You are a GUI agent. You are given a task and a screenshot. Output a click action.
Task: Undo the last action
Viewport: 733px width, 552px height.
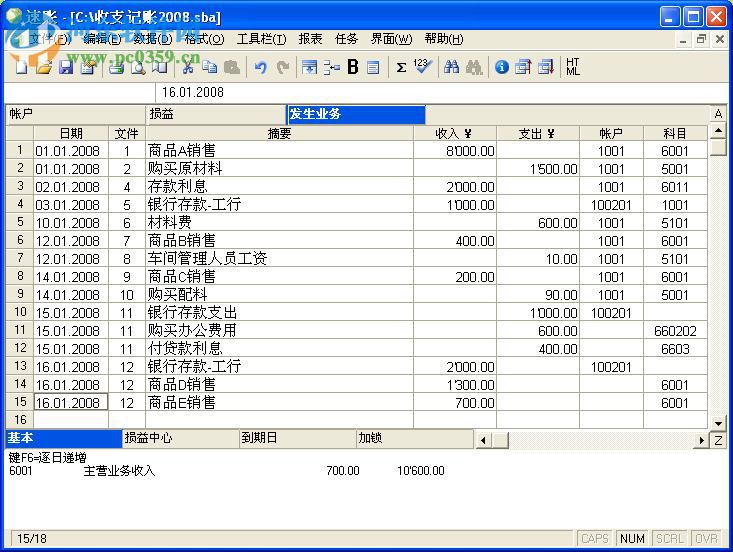tap(260, 67)
